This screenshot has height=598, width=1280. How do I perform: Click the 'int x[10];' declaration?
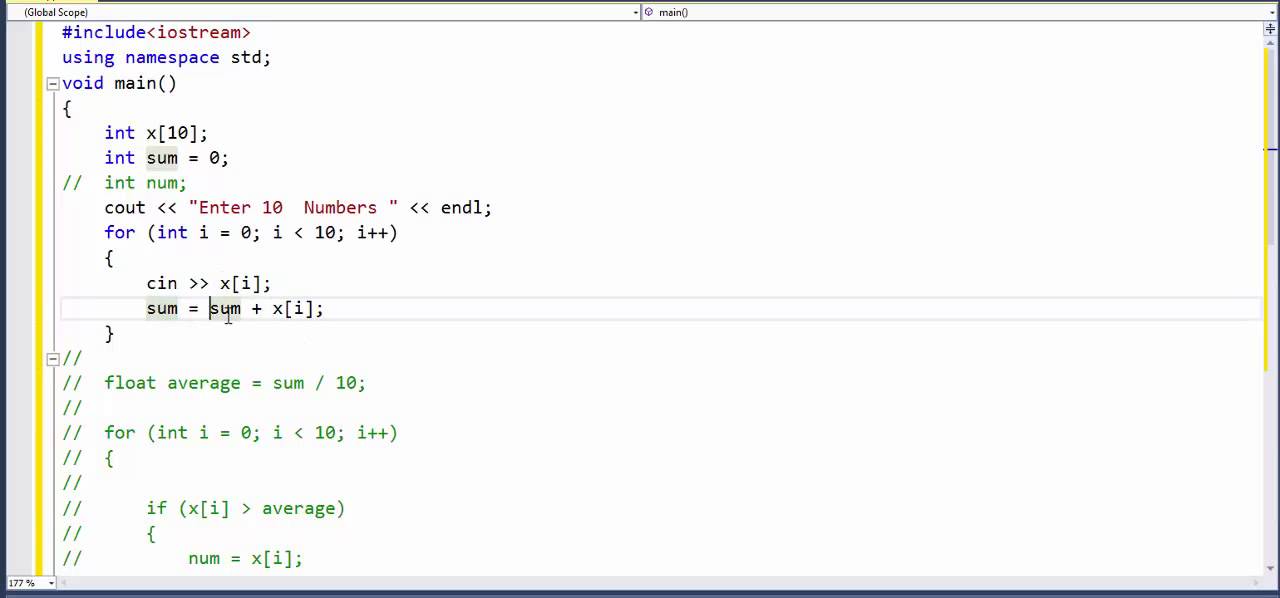pos(156,133)
